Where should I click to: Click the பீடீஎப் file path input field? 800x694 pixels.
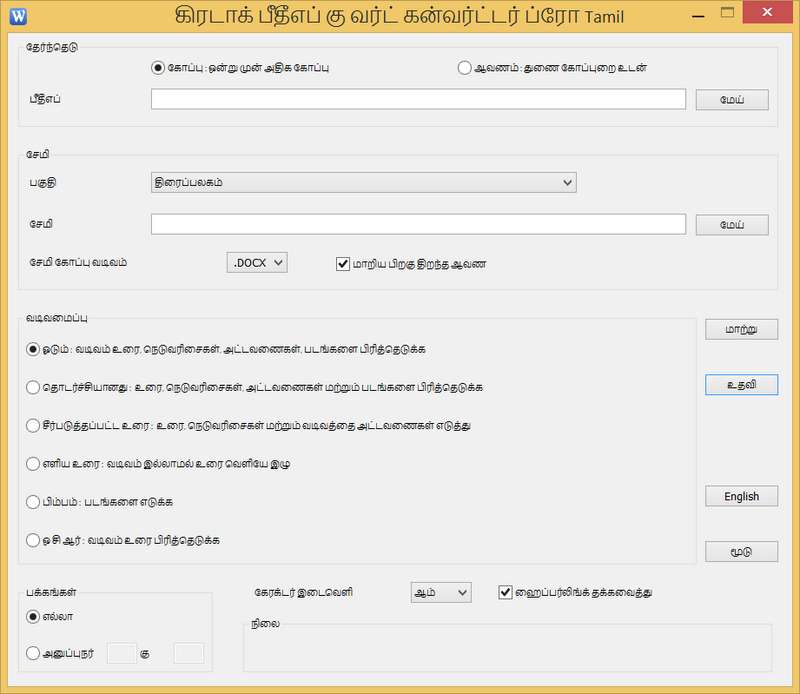[418, 99]
